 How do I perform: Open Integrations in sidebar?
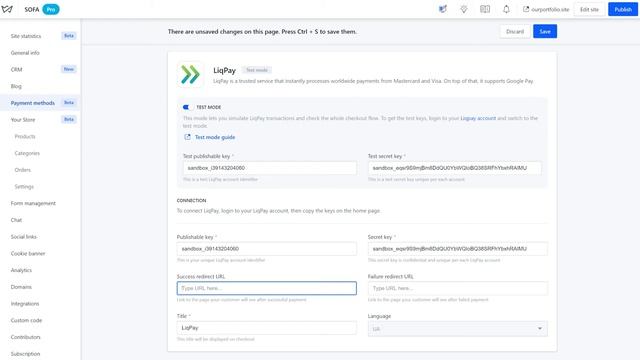[x=25, y=304]
